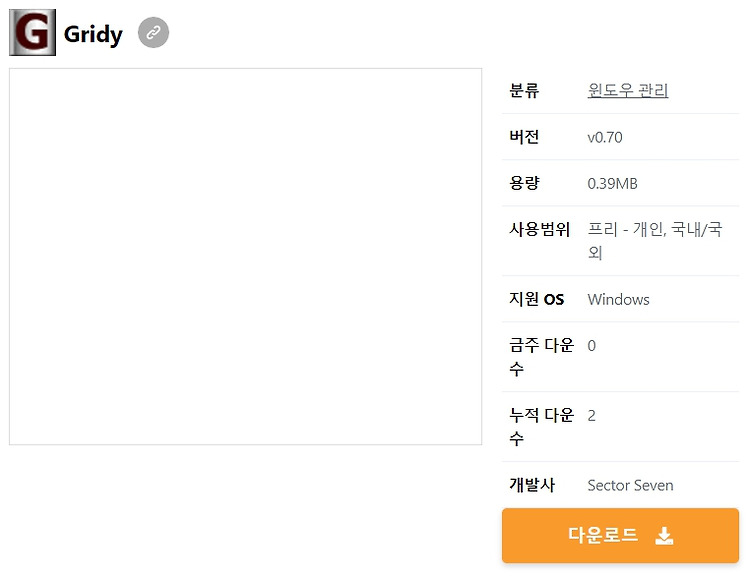Click the 사용범위 row label

(x=540, y=230)
